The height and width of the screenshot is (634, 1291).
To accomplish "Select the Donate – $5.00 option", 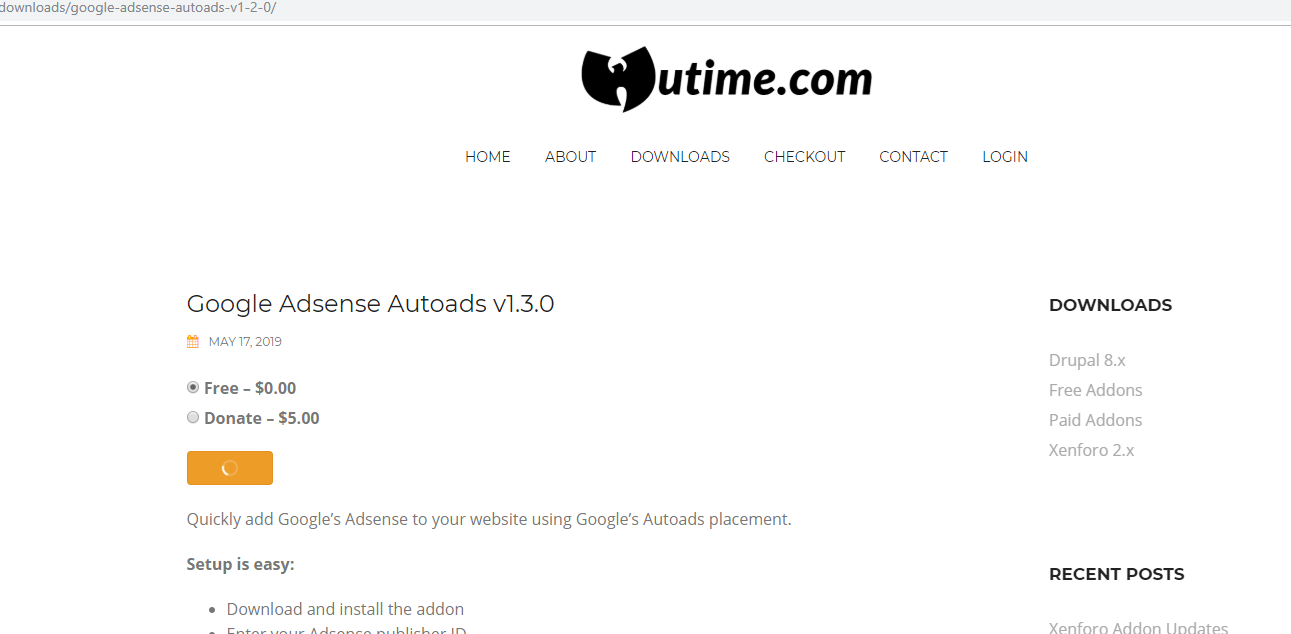I will [193, 418].
